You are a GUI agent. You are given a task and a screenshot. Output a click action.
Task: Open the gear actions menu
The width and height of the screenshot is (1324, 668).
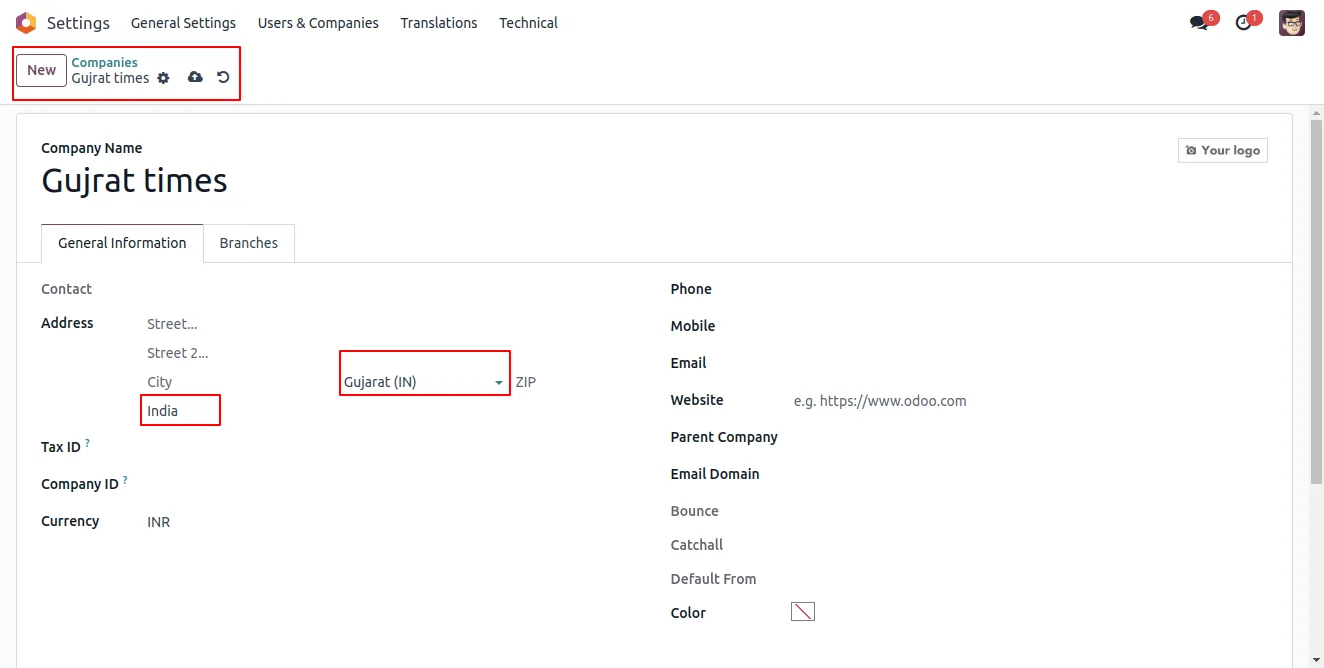(x=164, y=78)
